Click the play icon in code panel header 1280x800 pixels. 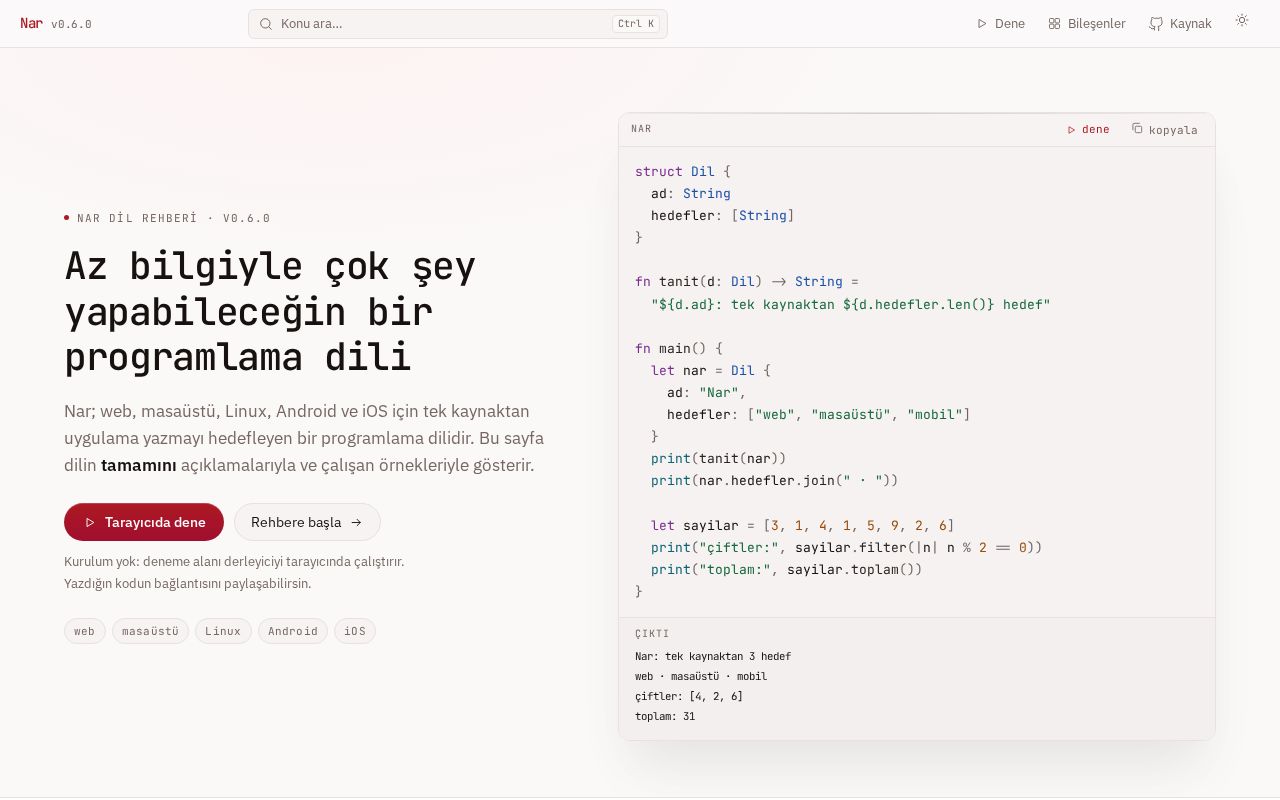tap(1072, 130)
